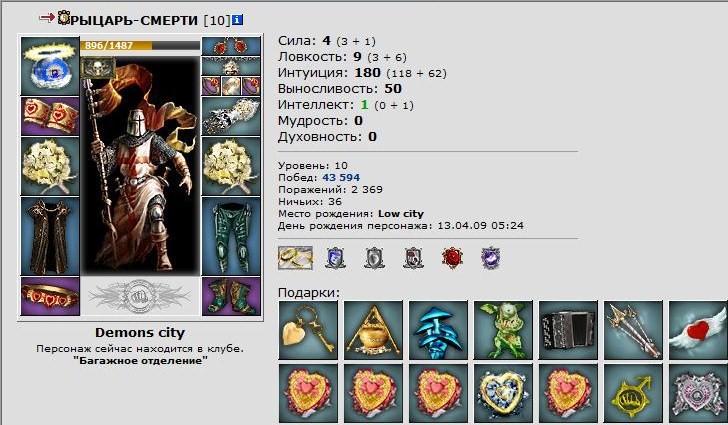
Task: Click the heart-studded belt slot
Action: pos(50,296)
